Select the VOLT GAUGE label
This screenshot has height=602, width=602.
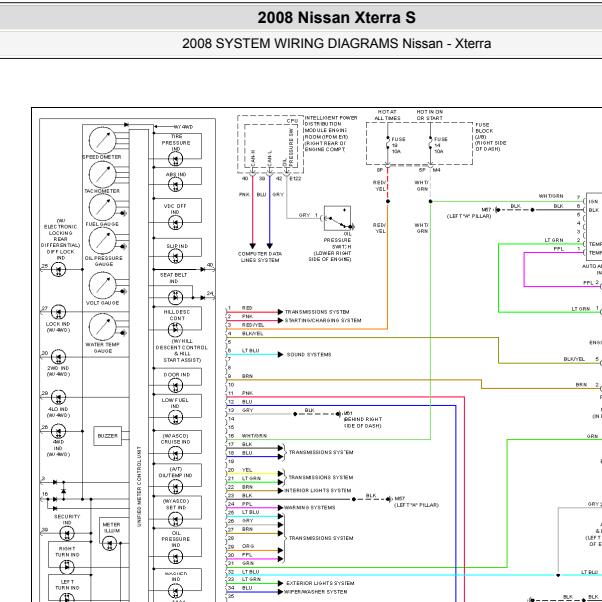click(x=103, y=303)
